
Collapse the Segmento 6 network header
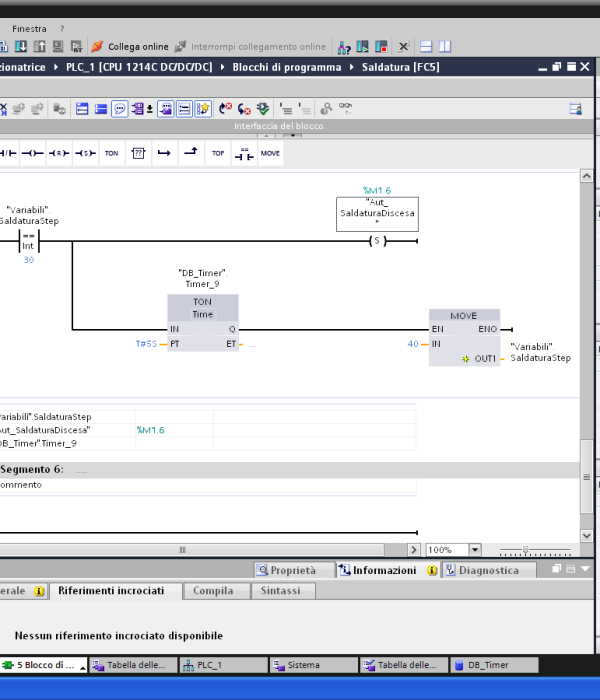tap(31, 469)
